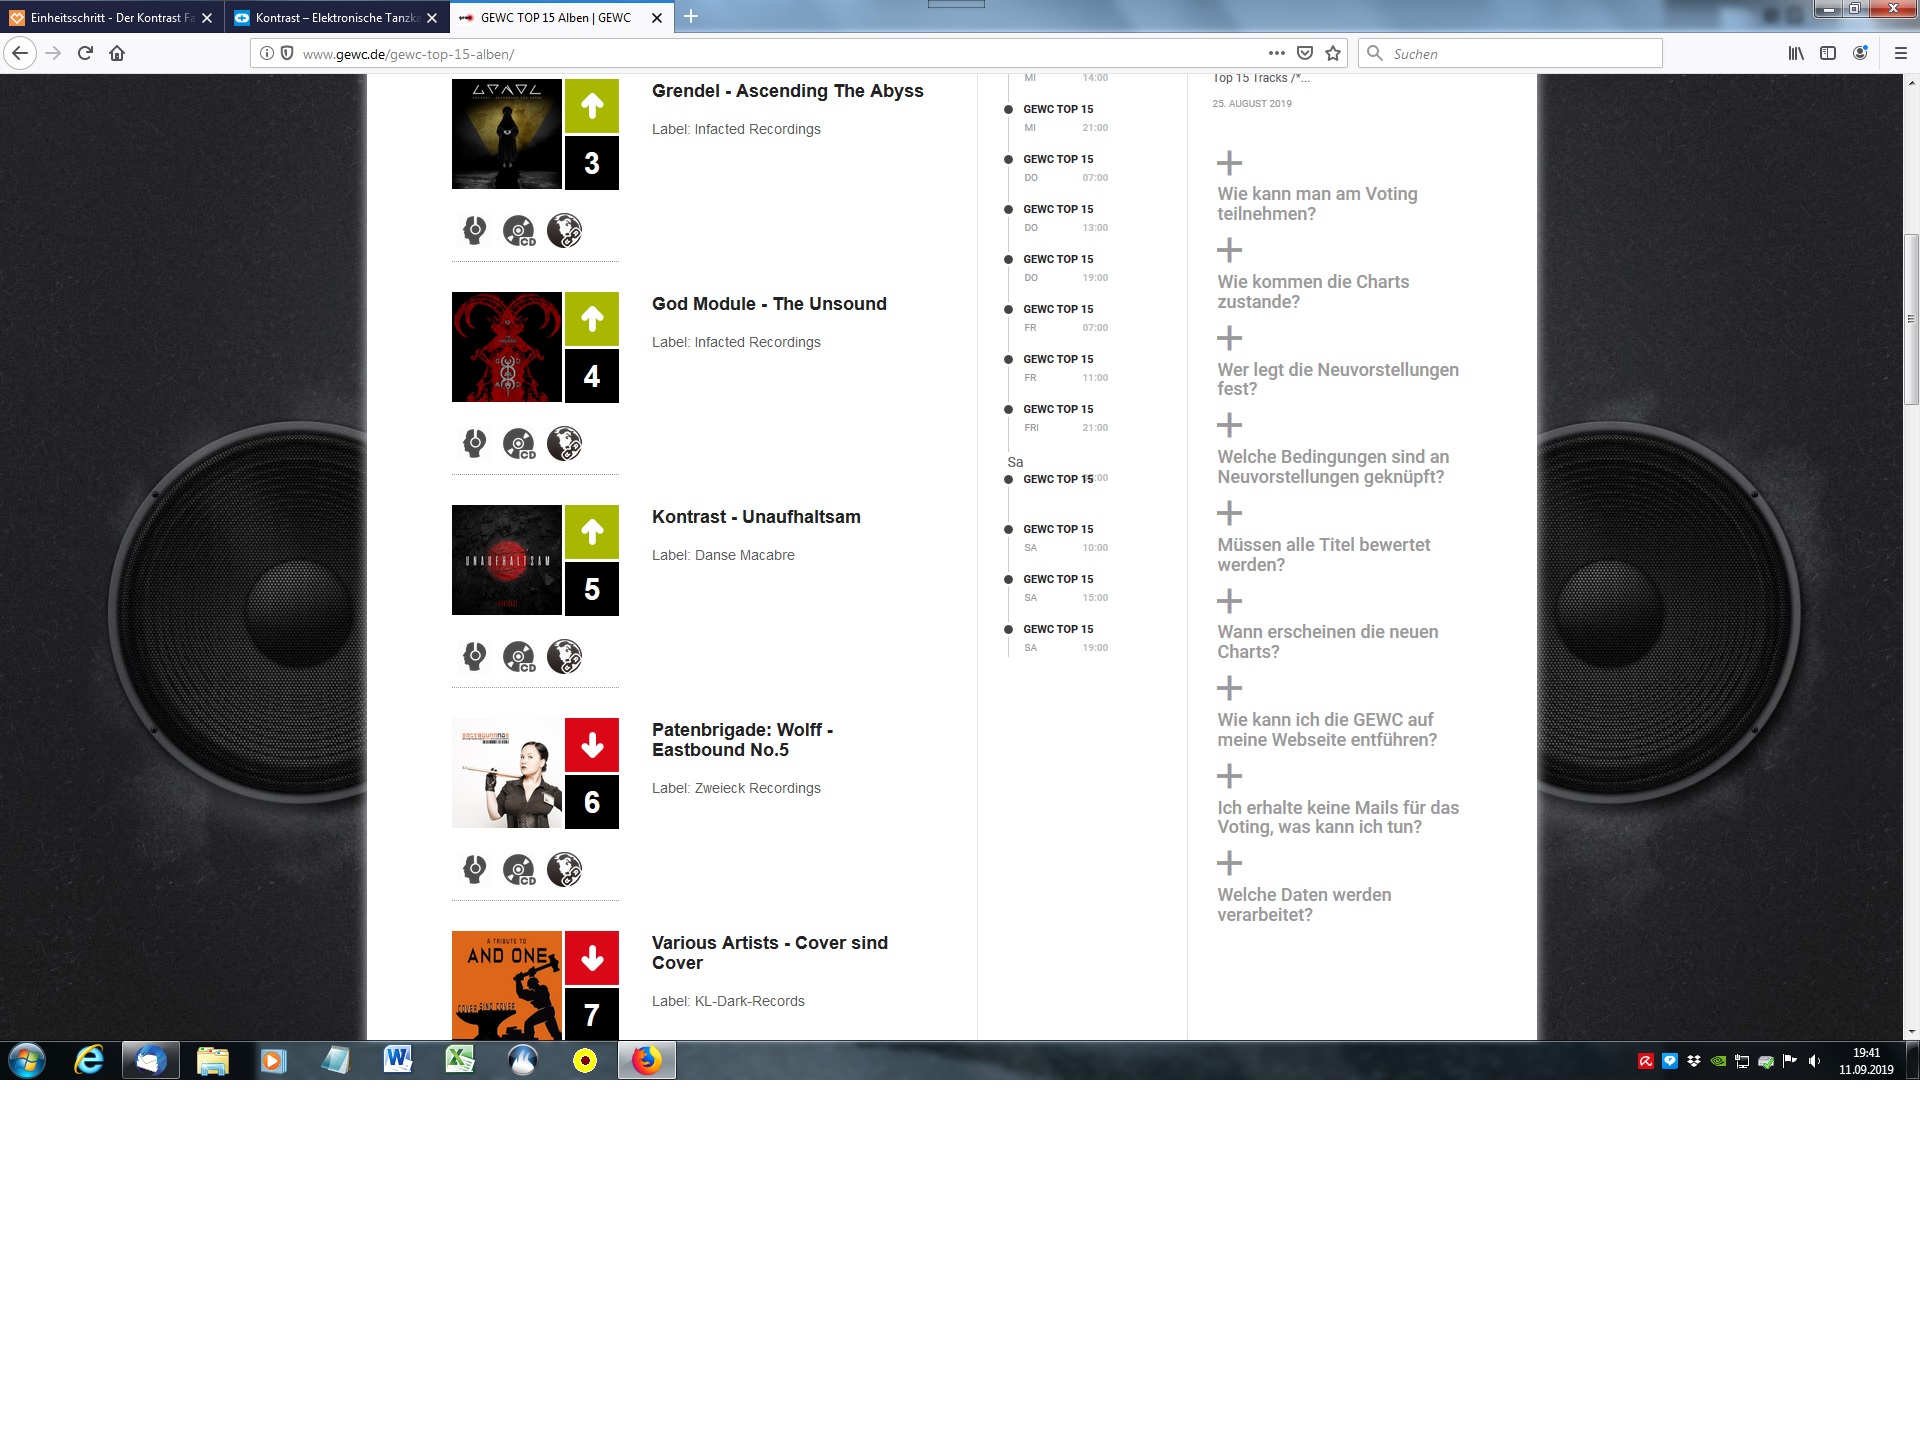Click the CD icon under God Module album
Screen dimensions: 1920x1440
519,444
